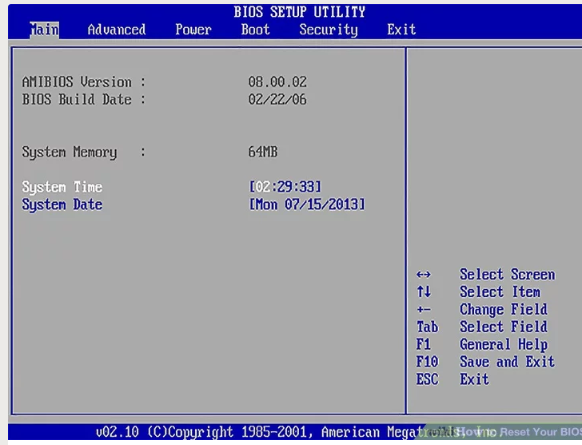Select the System Time label
Image resolution: width=582 pixels, height=445 pixels.
[x=62, y=187]
